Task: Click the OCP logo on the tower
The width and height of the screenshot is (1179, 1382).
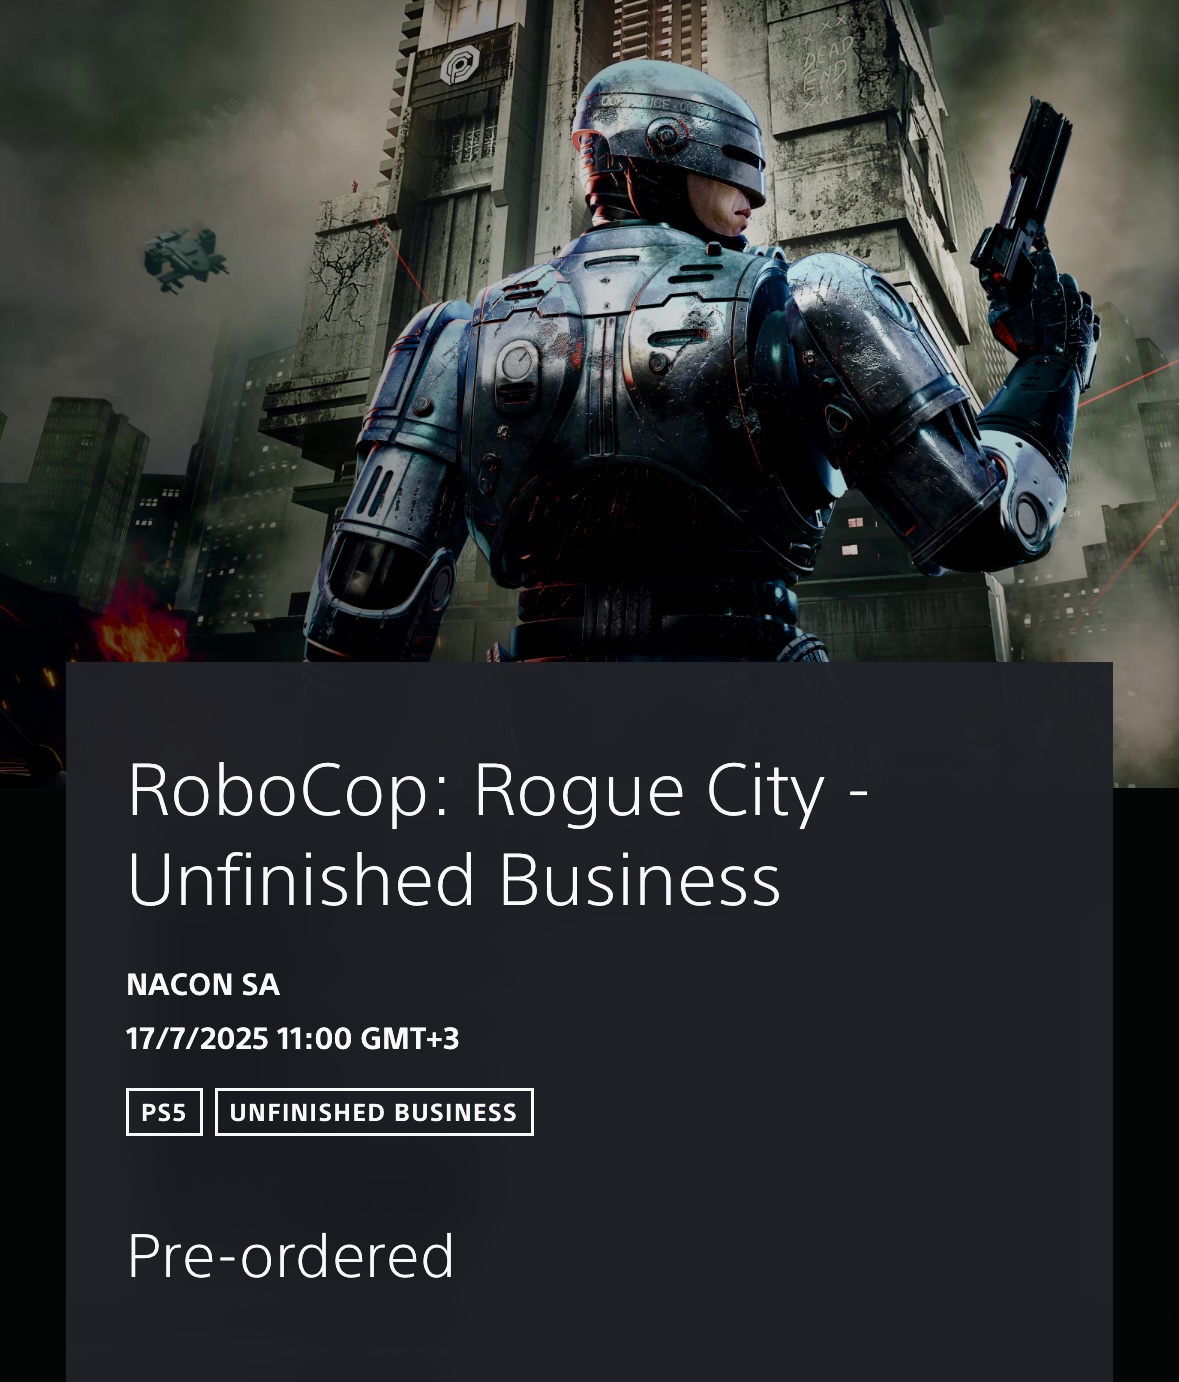Action: click(461, 65)
